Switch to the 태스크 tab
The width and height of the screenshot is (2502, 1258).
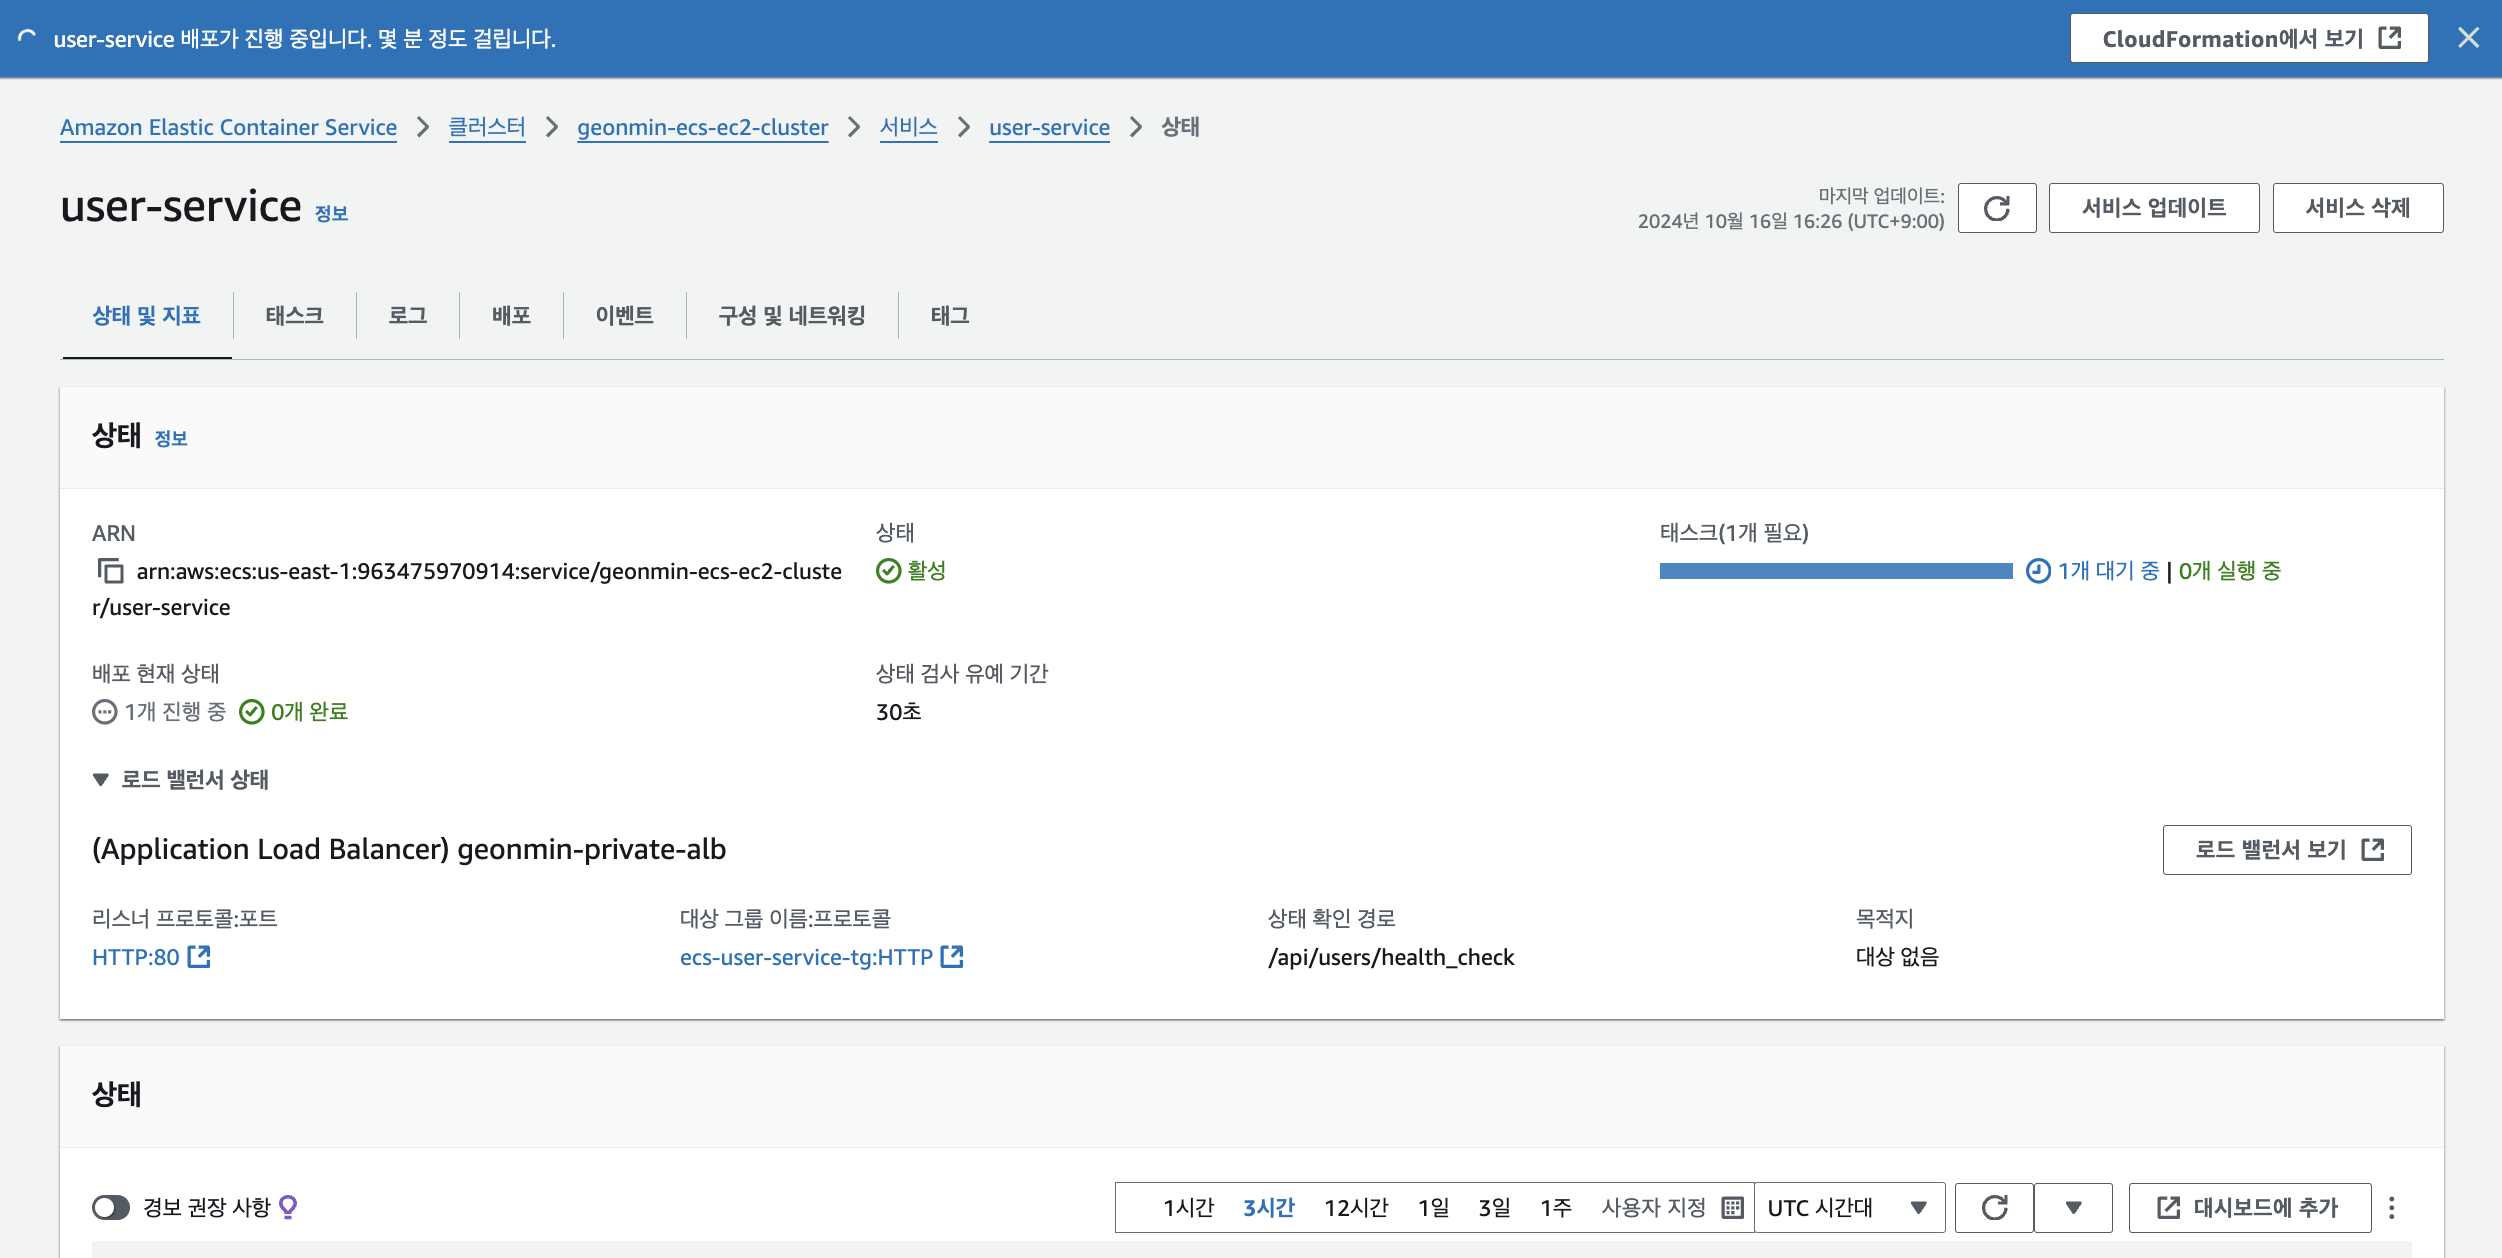pos(294,316)
